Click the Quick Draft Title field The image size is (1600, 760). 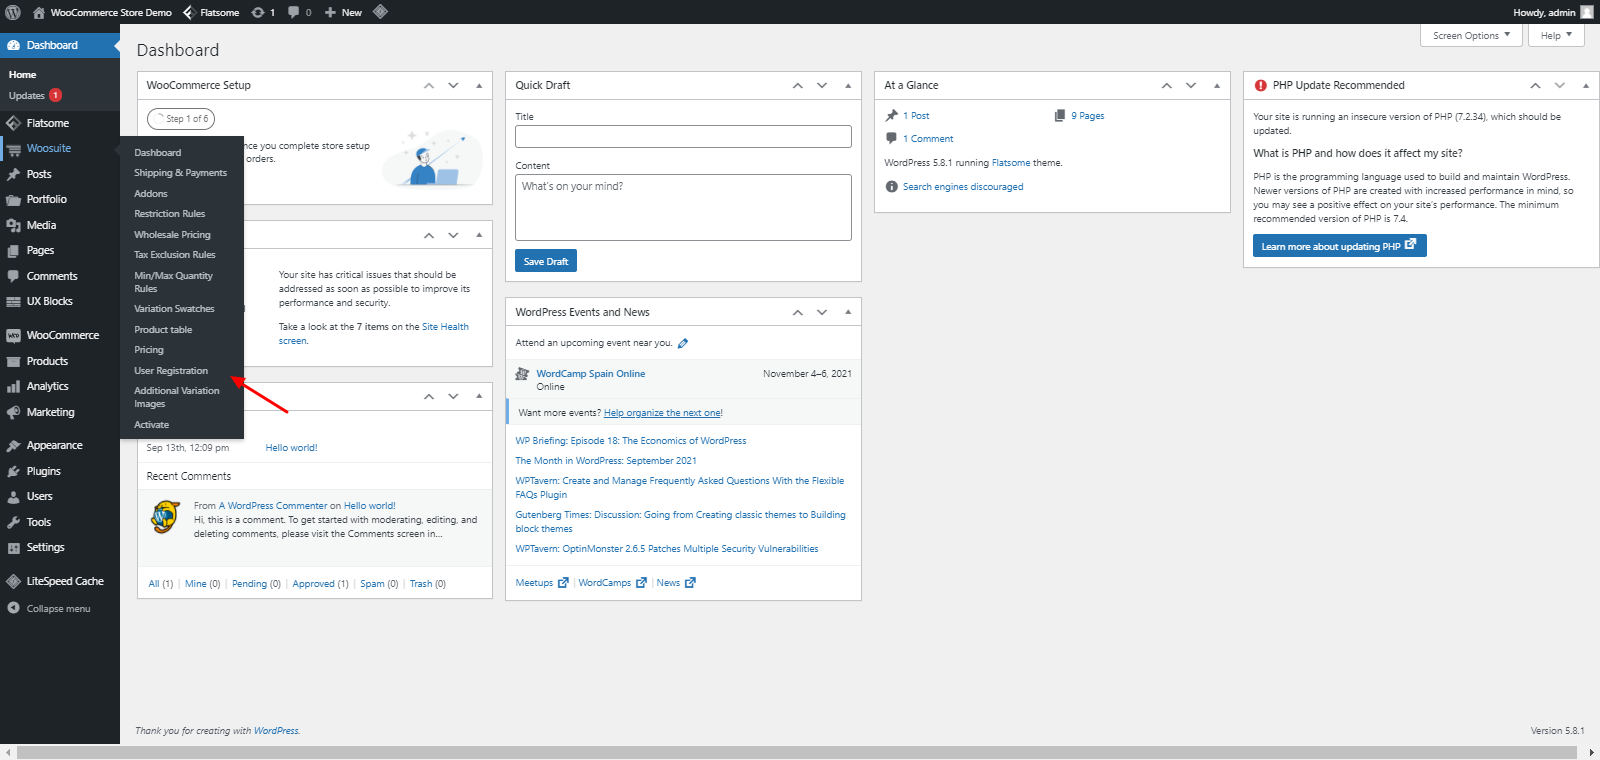tap(683, 136)
